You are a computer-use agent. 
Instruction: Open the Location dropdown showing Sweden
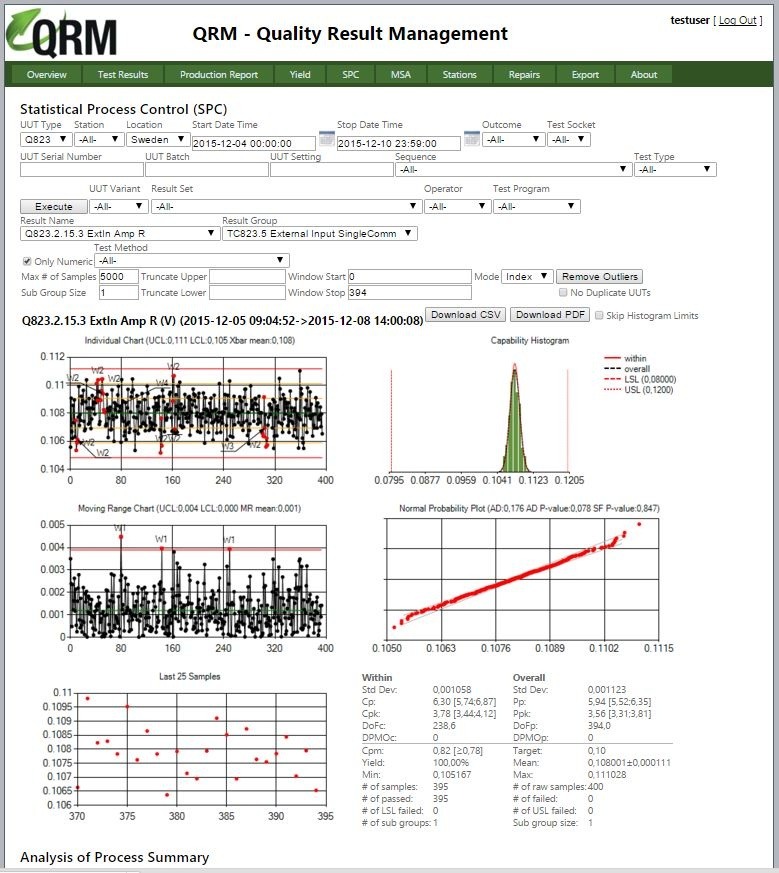[x=158, y=139]
